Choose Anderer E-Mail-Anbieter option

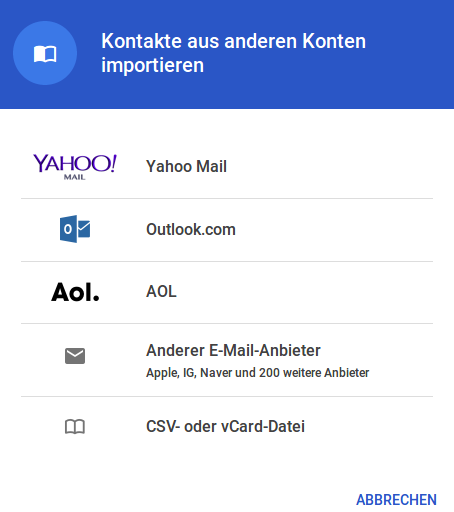pos(227,360)
